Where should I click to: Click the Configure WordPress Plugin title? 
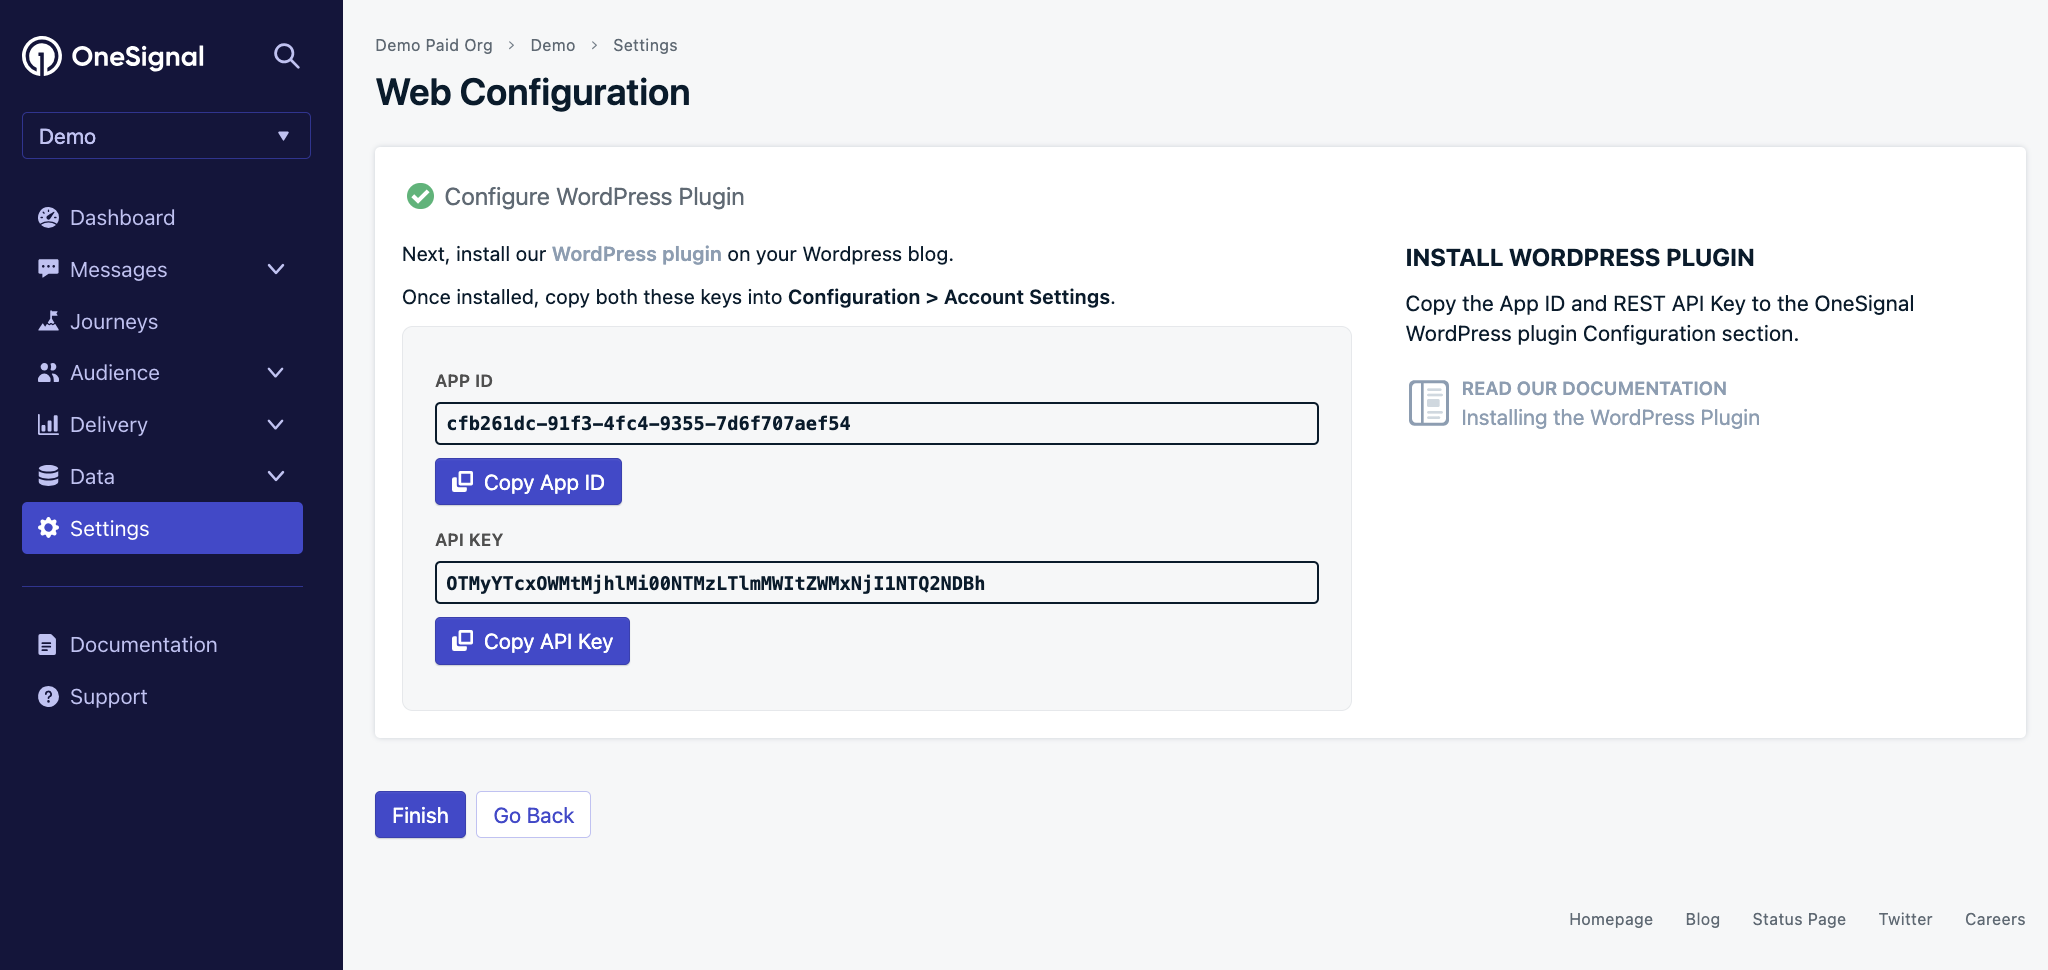[x=594, y=197]
